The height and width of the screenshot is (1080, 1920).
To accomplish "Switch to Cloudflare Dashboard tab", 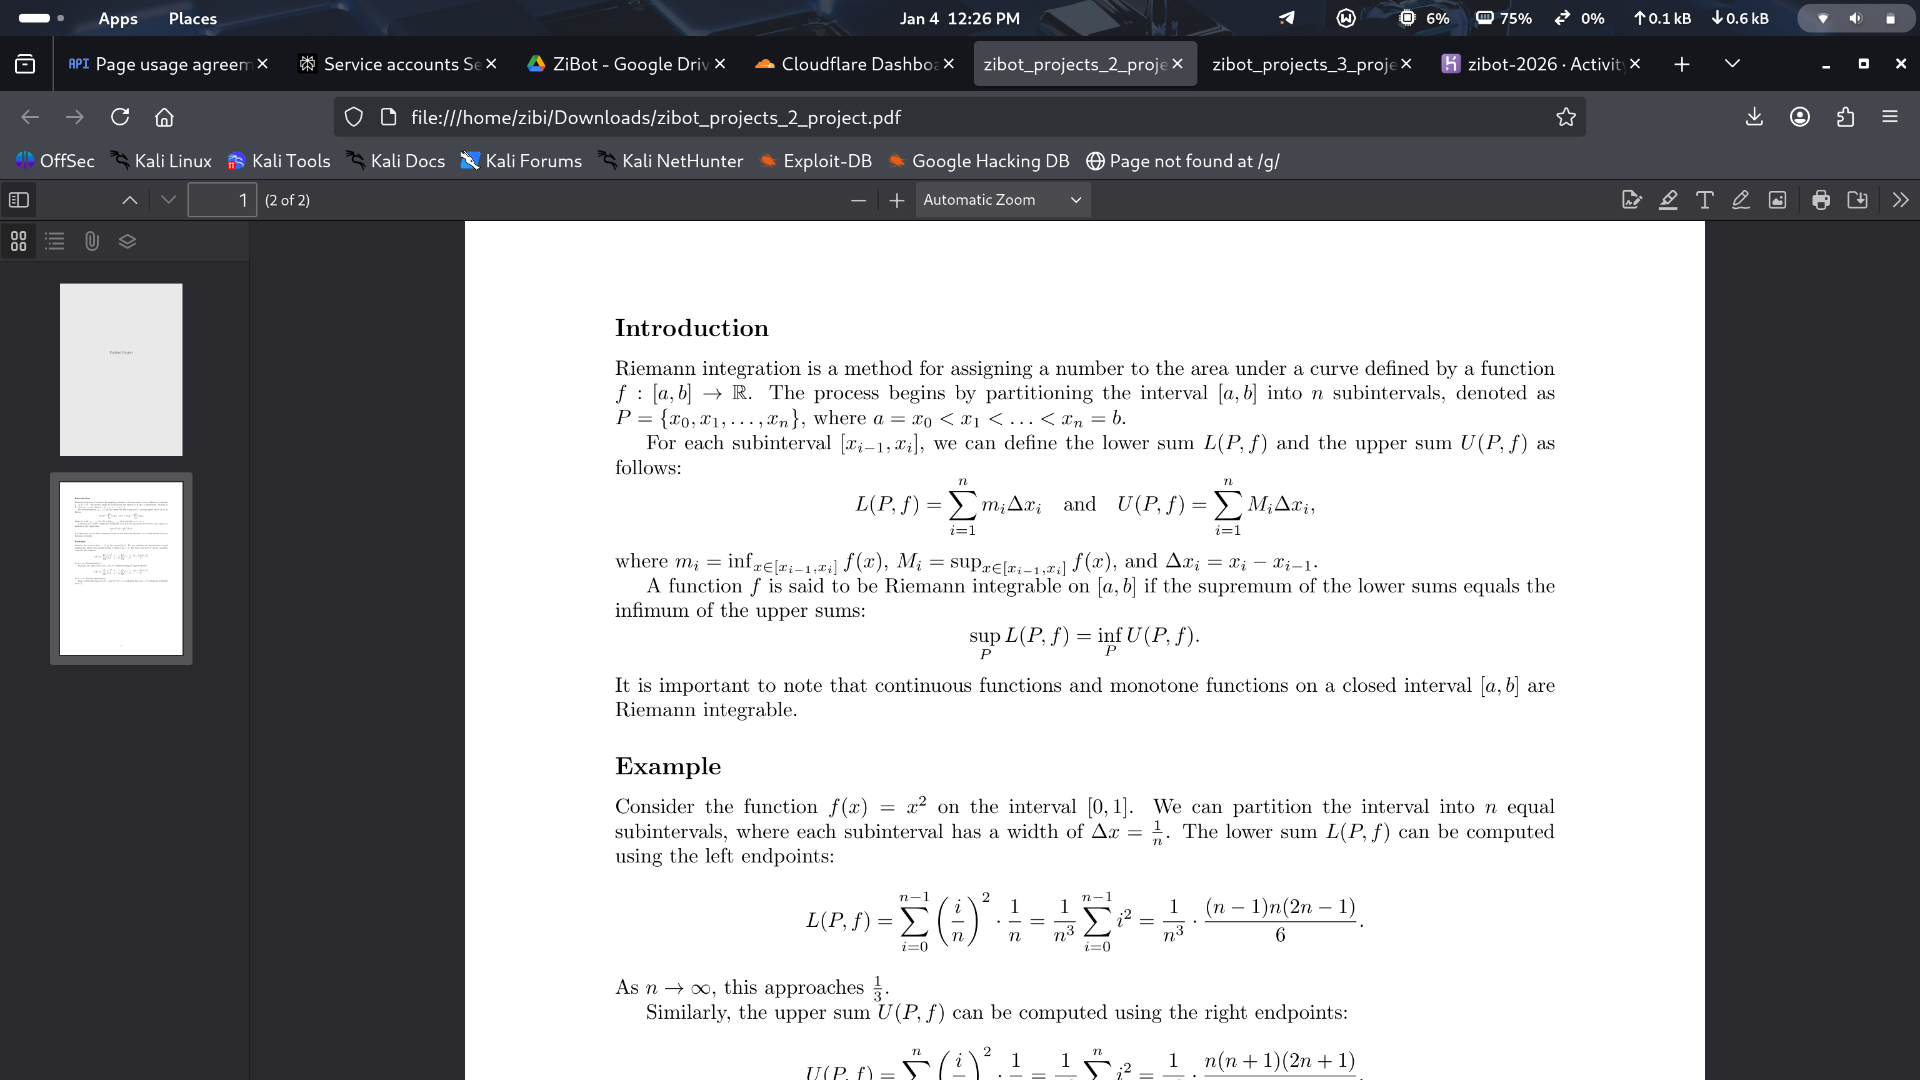I will [x=855, y=64].
